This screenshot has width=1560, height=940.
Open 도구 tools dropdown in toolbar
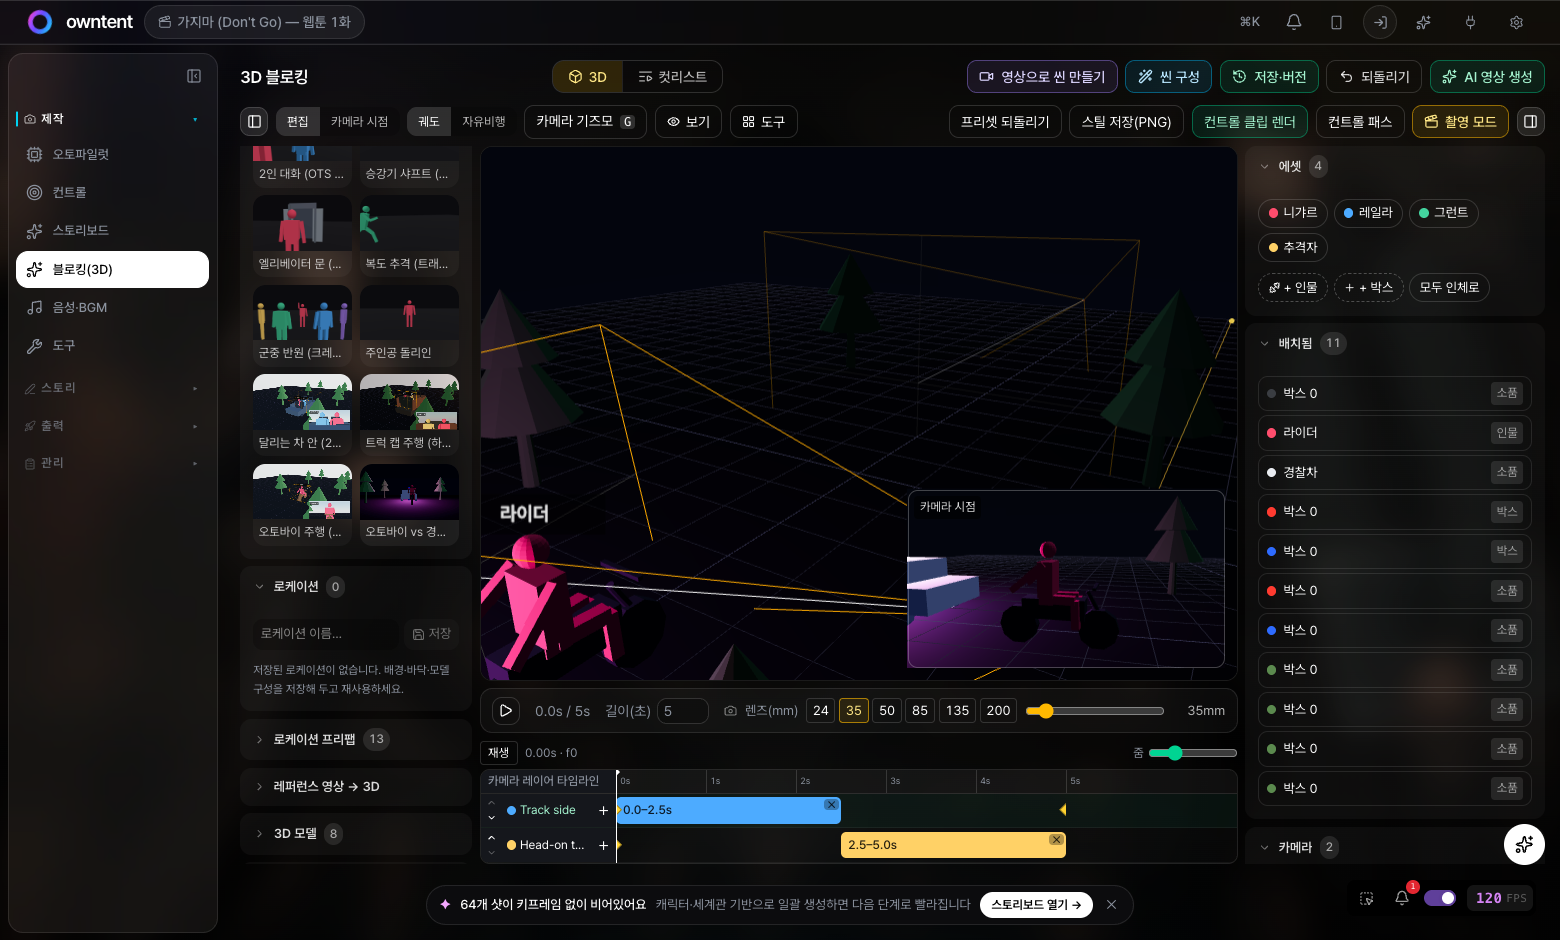(764, 121)
